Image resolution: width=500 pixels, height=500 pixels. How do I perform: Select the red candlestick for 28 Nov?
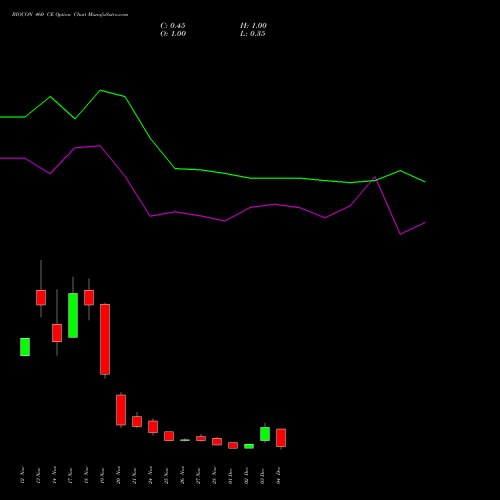(x=217, y=442)
